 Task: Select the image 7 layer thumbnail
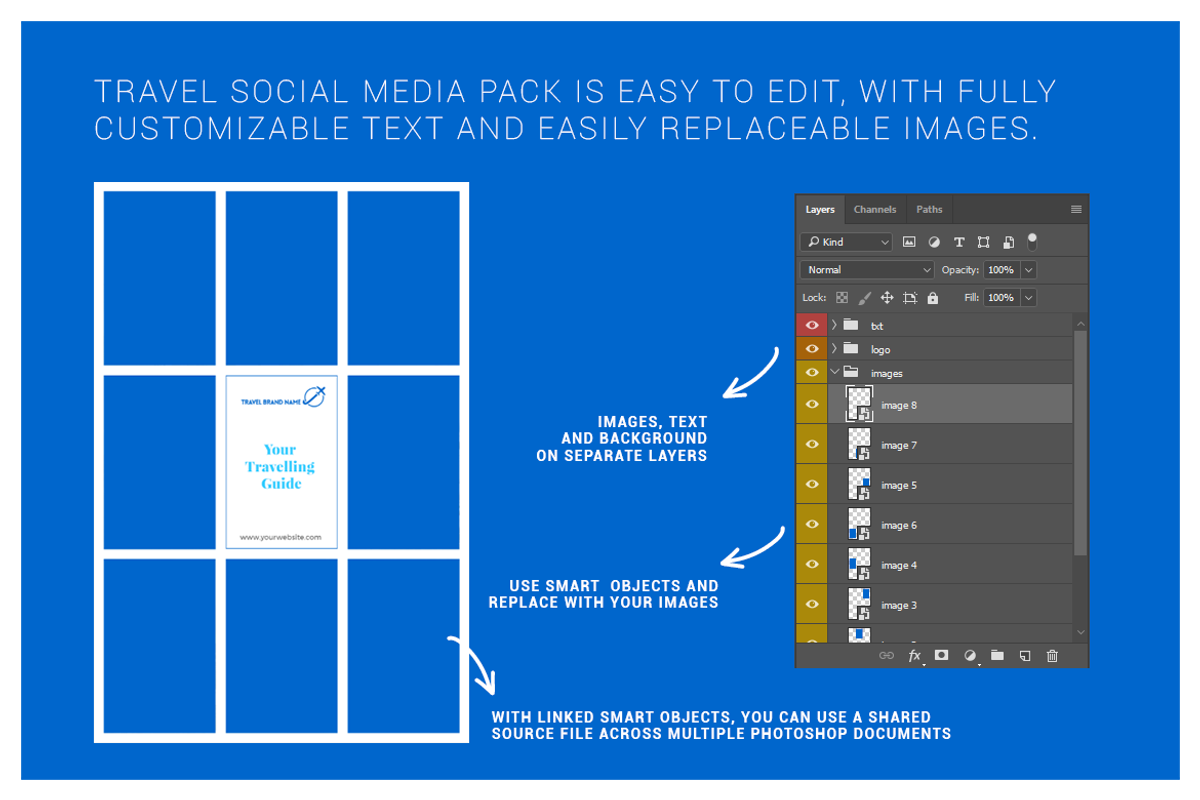coord(859,444)
